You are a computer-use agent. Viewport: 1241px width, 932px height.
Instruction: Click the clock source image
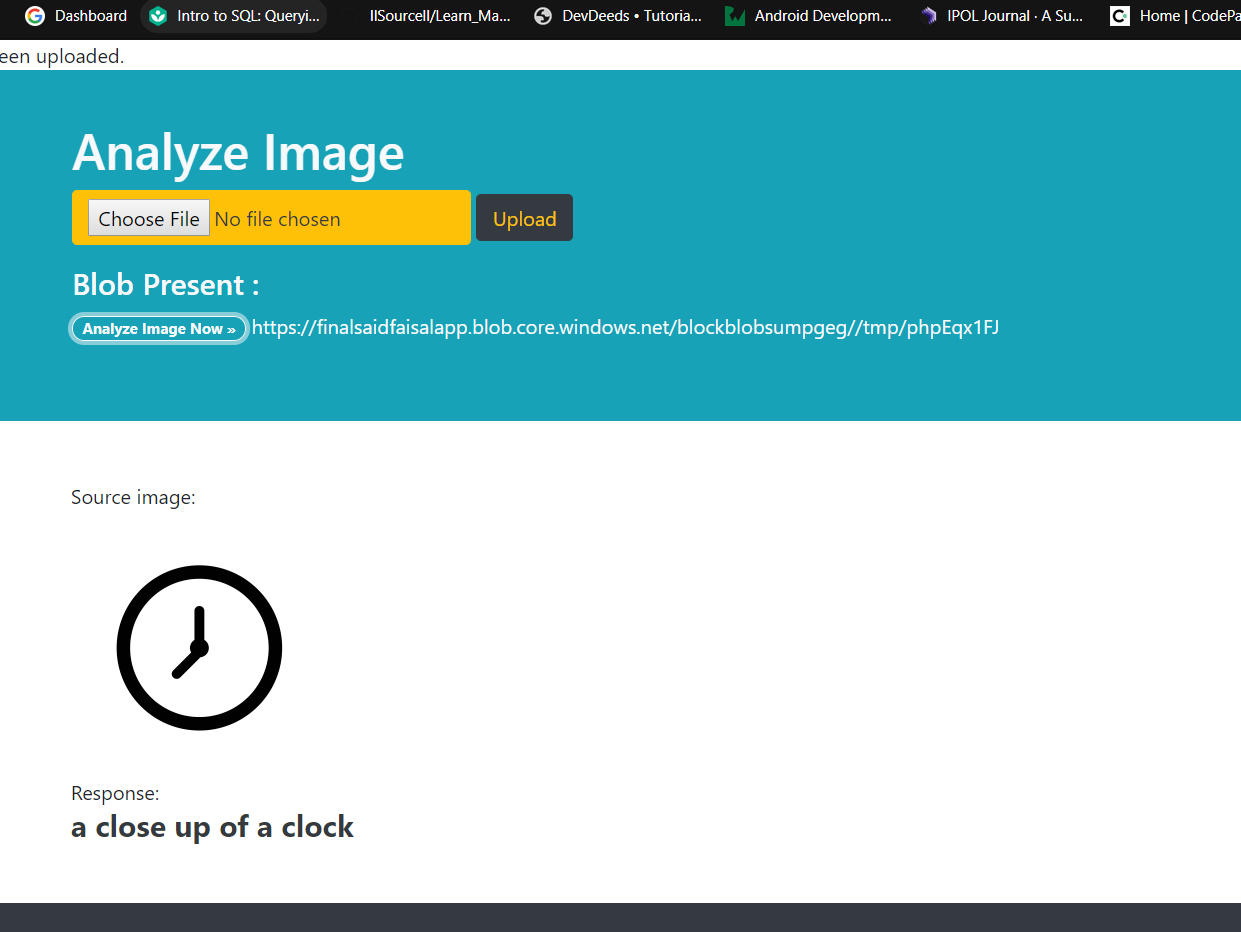point(199,647)
